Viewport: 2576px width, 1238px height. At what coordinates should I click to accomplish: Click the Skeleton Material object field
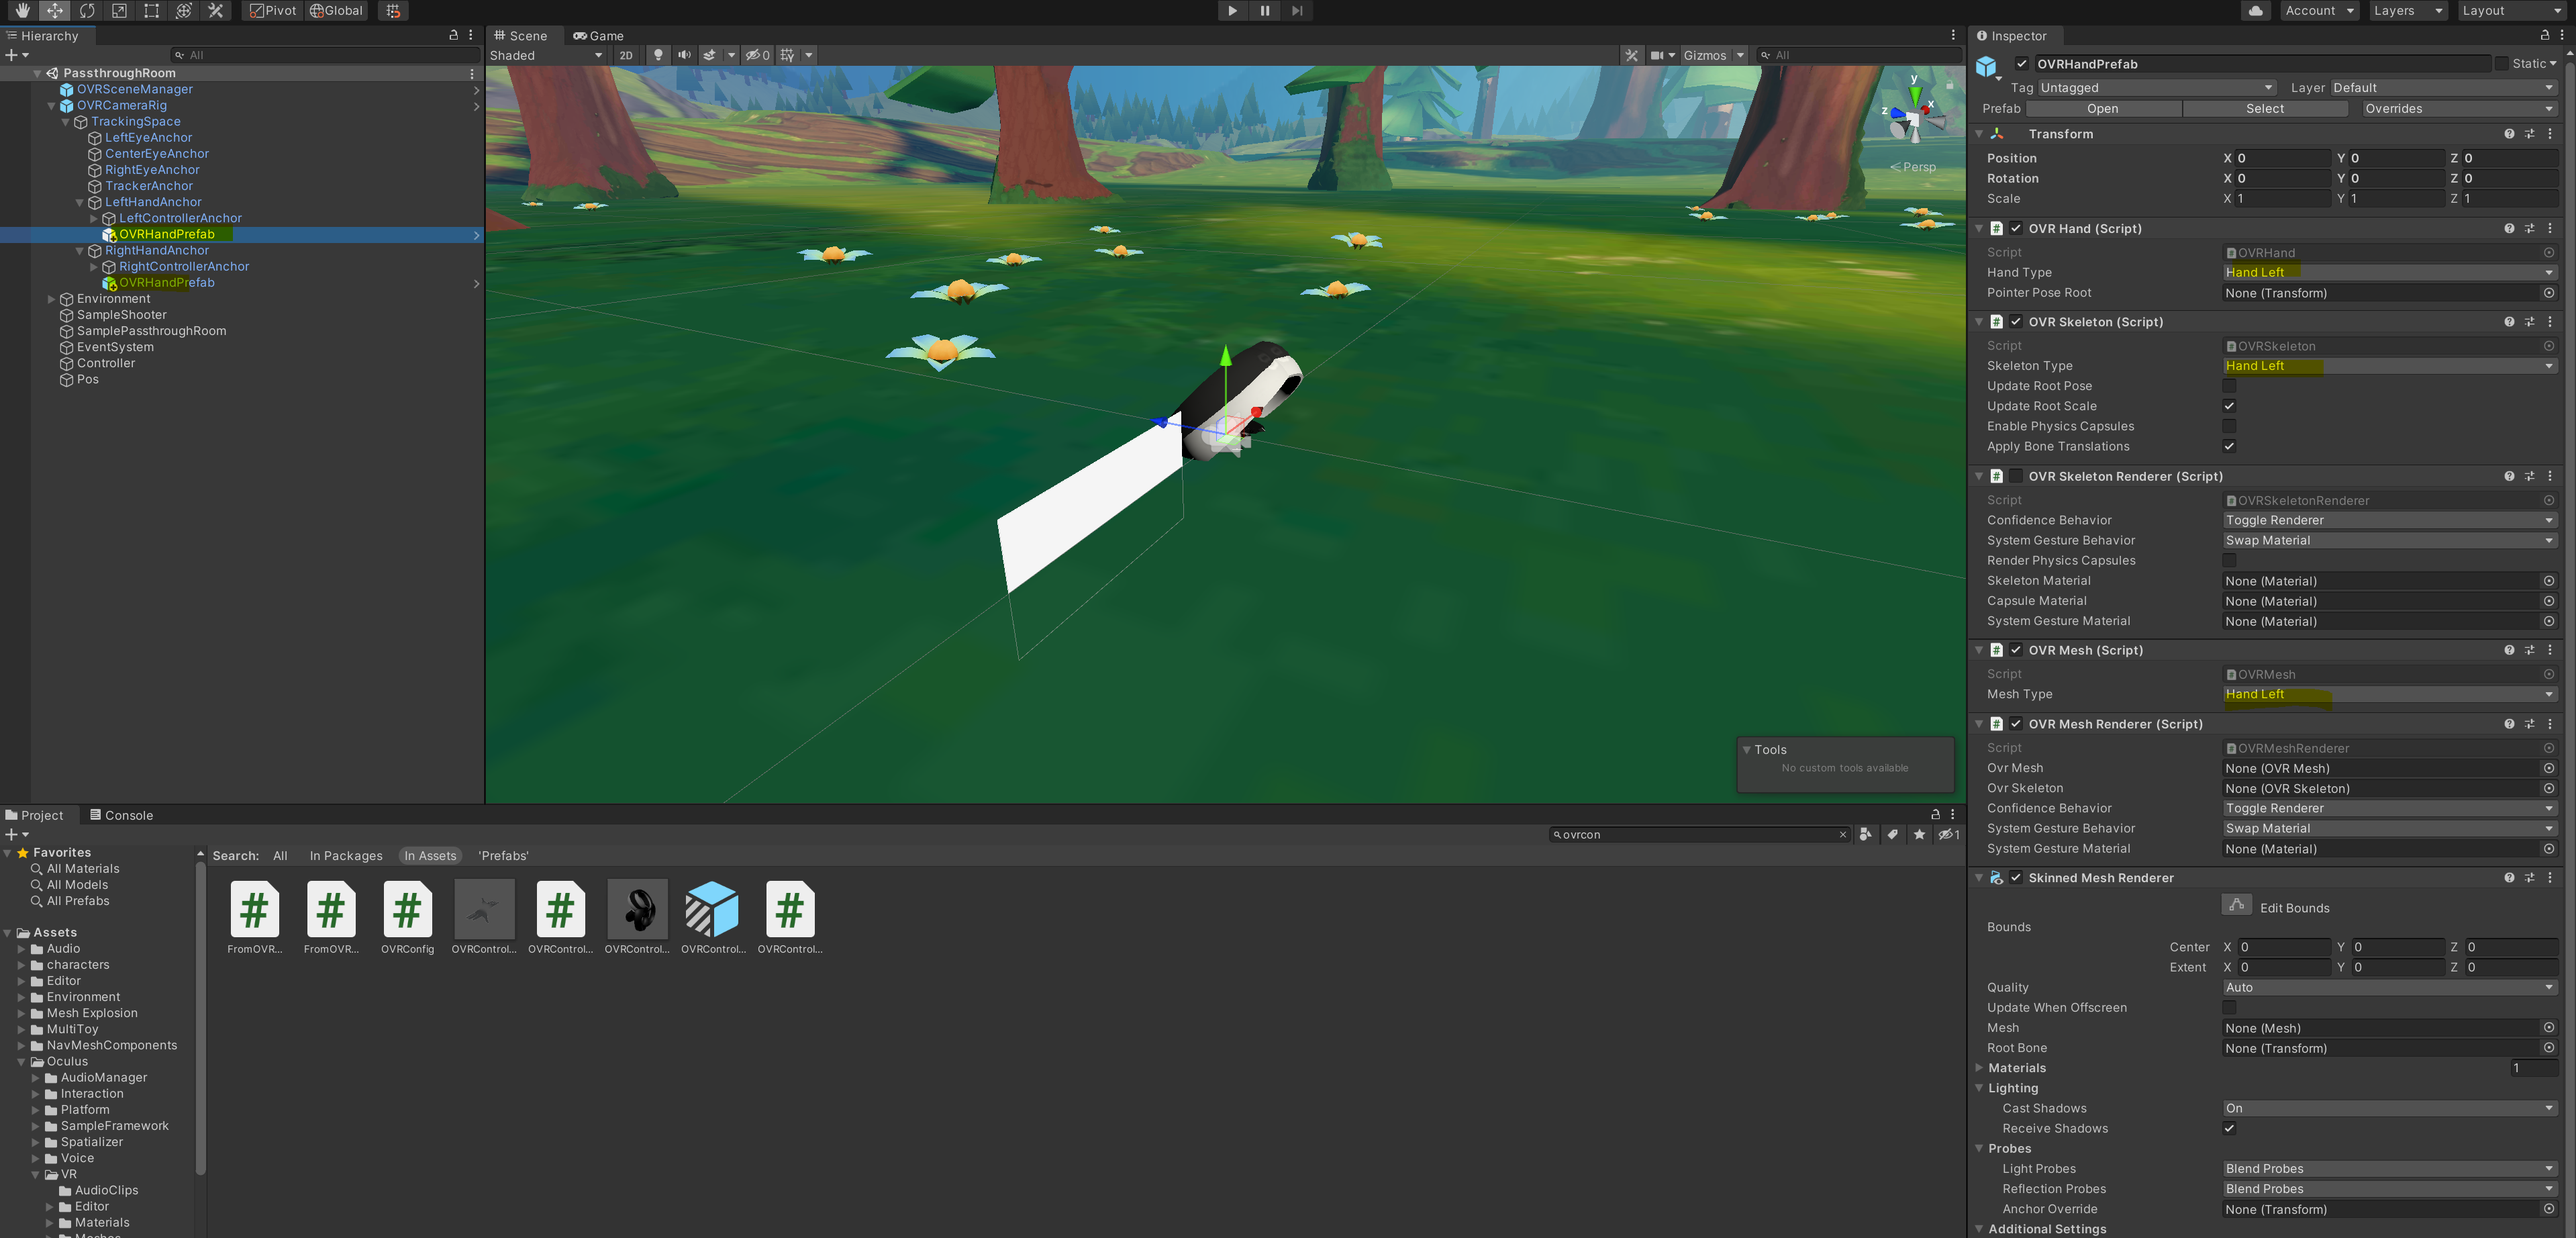[2380, 581]
